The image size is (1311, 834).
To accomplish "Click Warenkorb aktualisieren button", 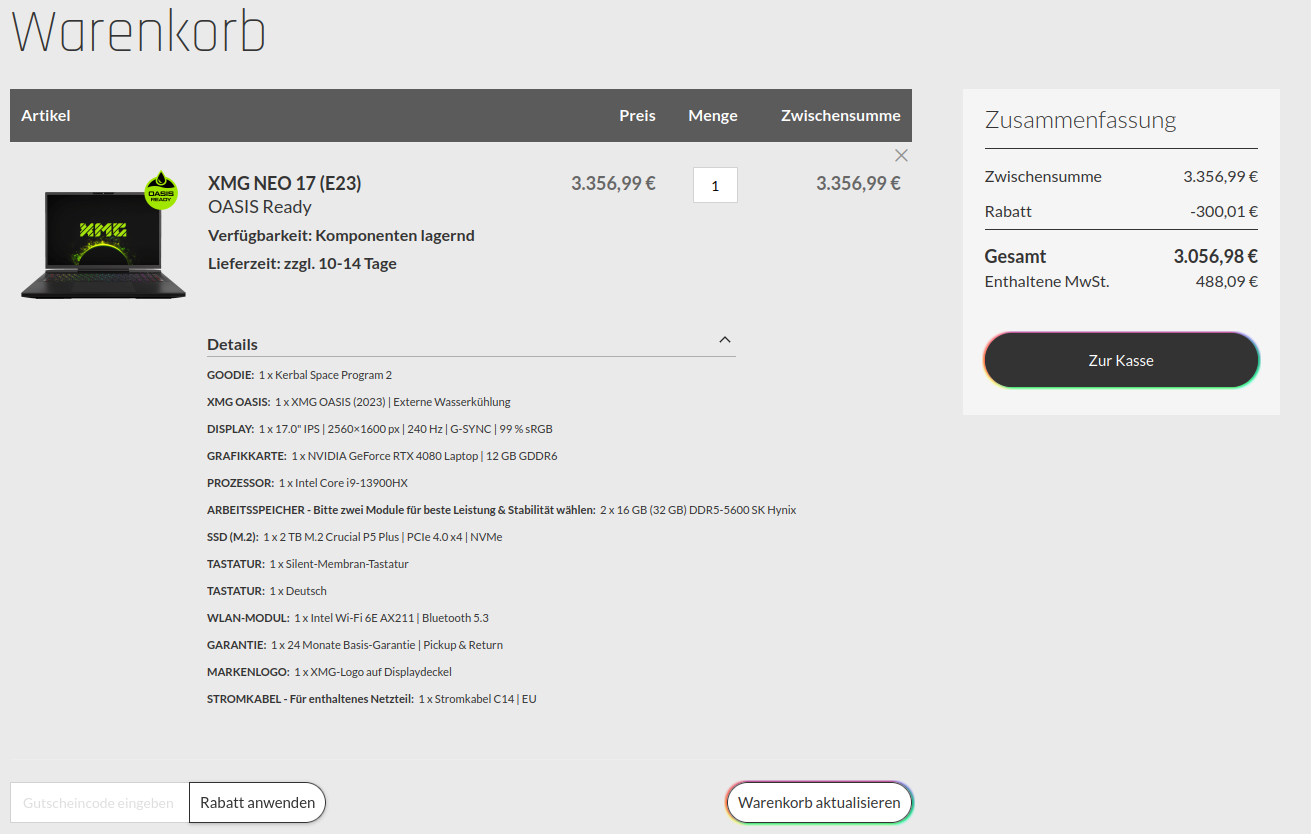I will 819,802.
